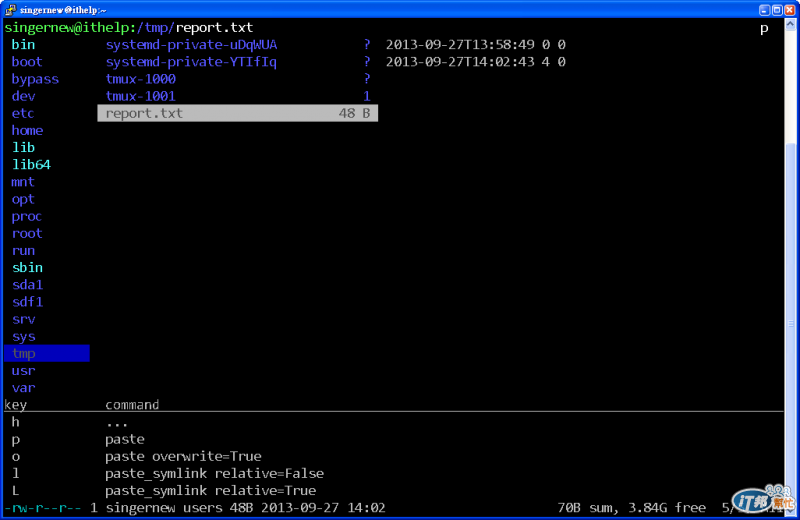Close the PuTTY window

pyautogui.click(x=790, y=10)
